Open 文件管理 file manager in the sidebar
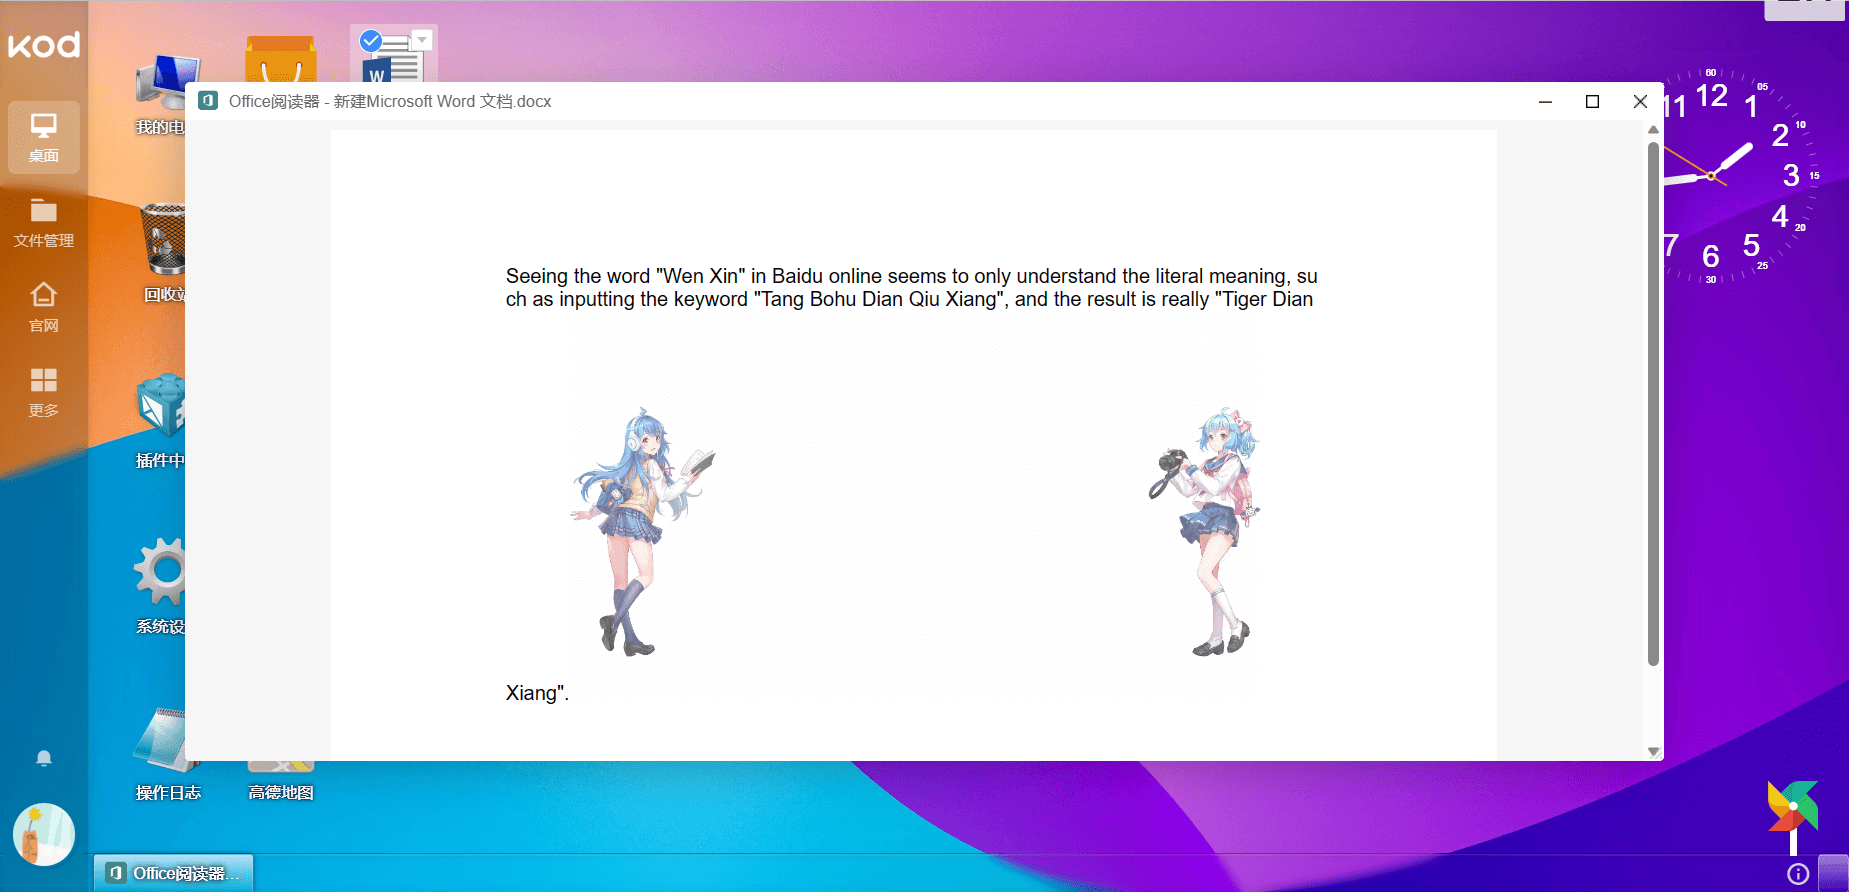Image resolution: width=1849 pixels, height=892 pixels. (x=44, y=222)
